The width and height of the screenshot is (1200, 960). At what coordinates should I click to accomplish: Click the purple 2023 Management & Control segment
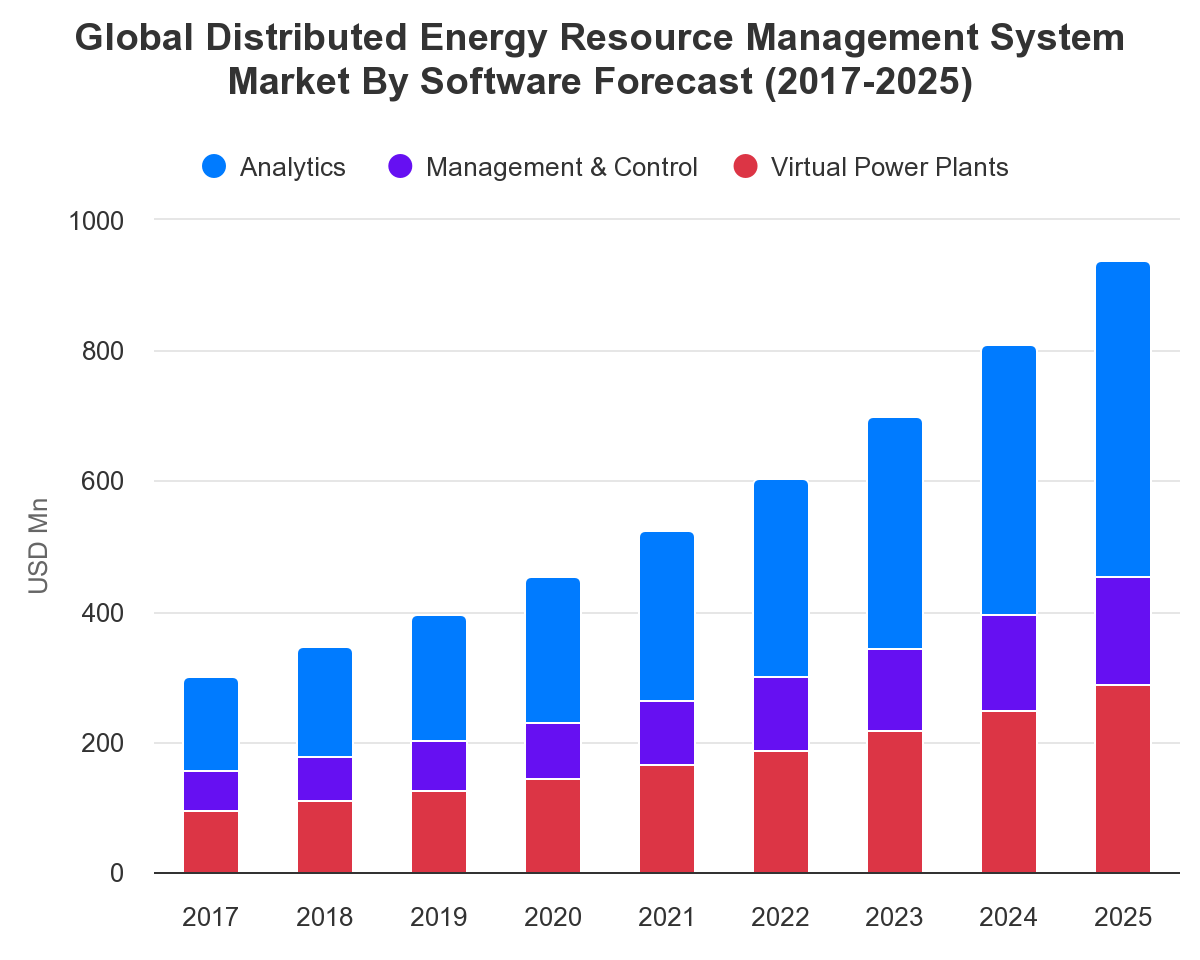coord(895,690)
